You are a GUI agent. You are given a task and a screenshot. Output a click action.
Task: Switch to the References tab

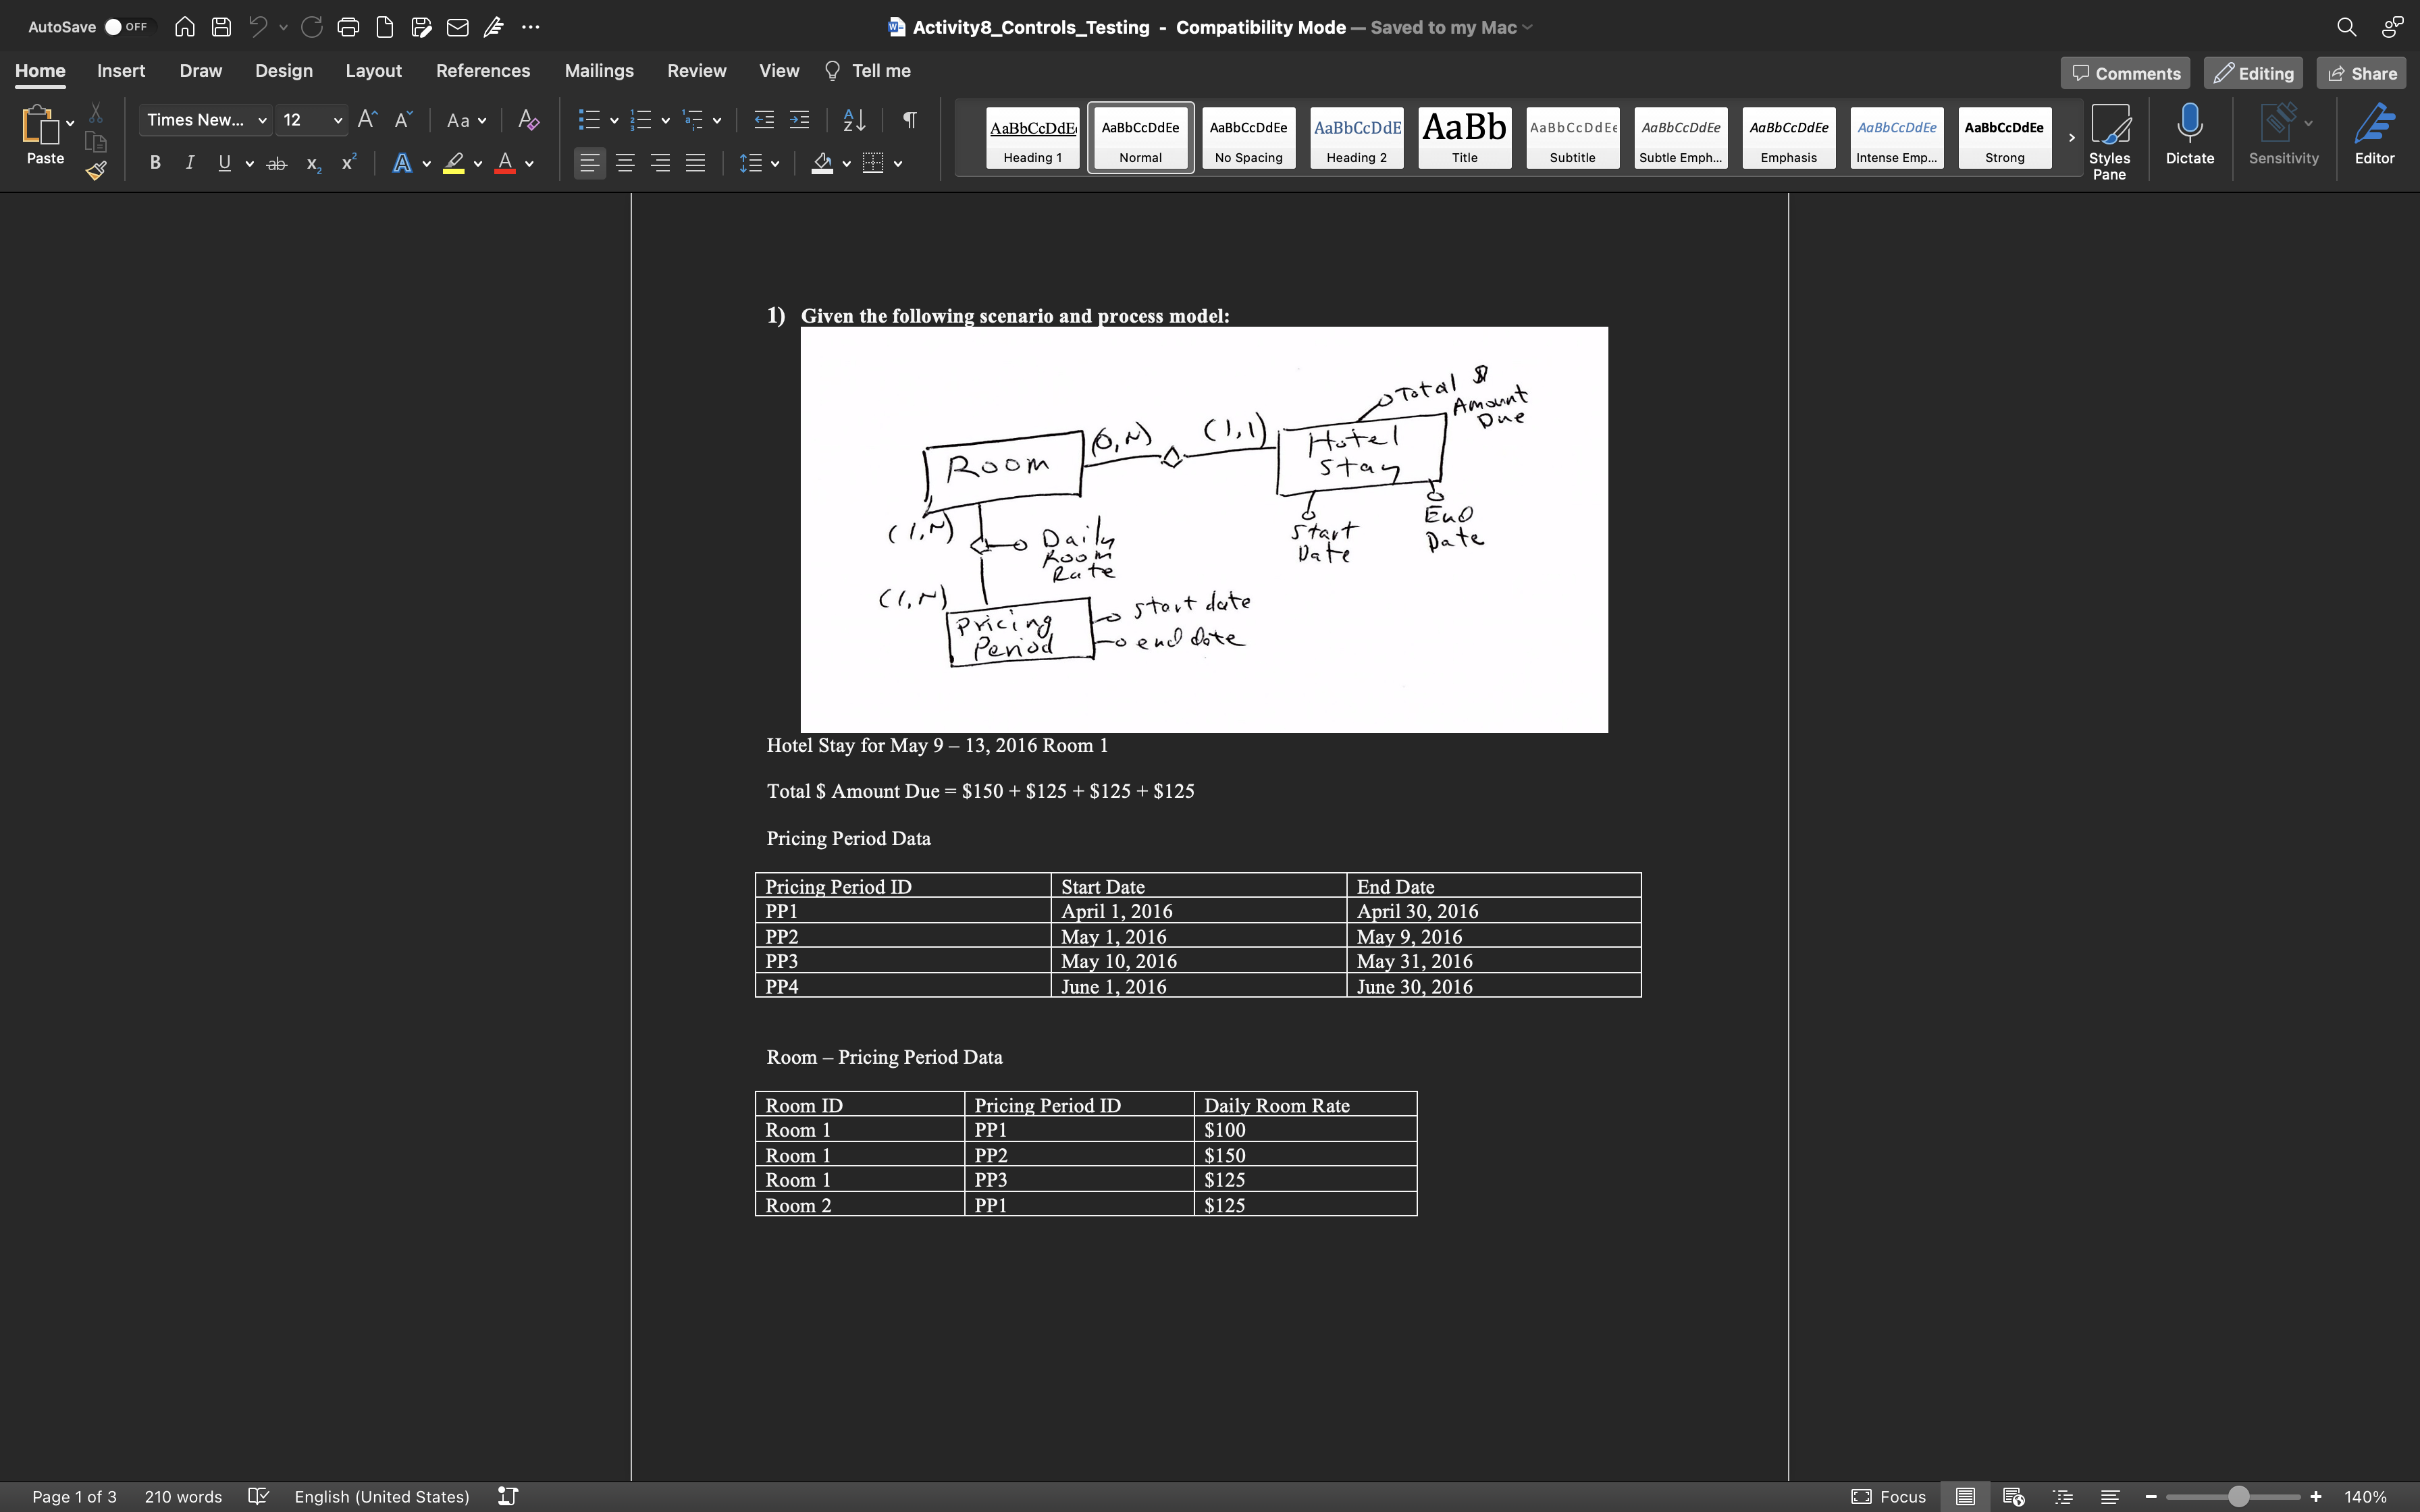pos(482,71)
